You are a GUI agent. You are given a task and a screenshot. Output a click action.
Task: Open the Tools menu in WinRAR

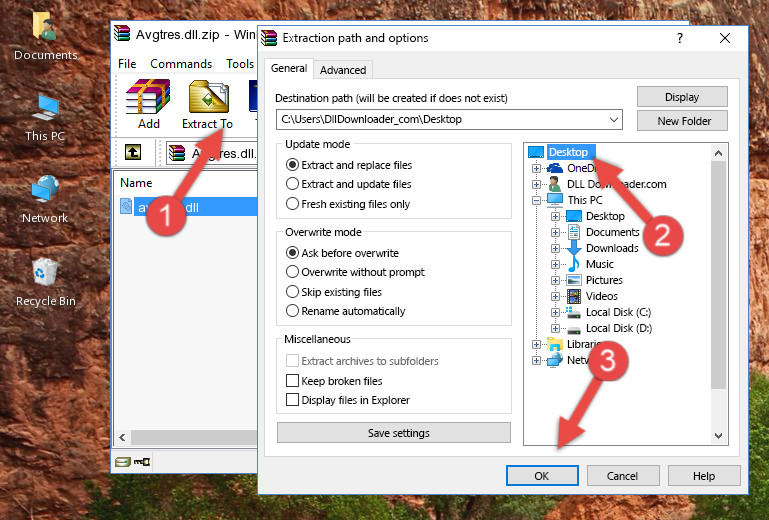point(240,64)
